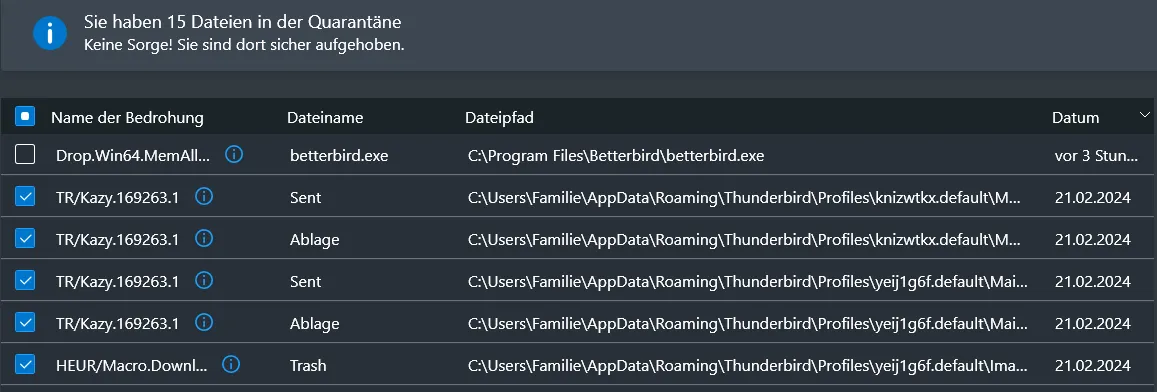Viewport: 1157px width, 392px height.
Task: Open info icon for HEUR/Macro.Downl threat
Action: [231, 364]
